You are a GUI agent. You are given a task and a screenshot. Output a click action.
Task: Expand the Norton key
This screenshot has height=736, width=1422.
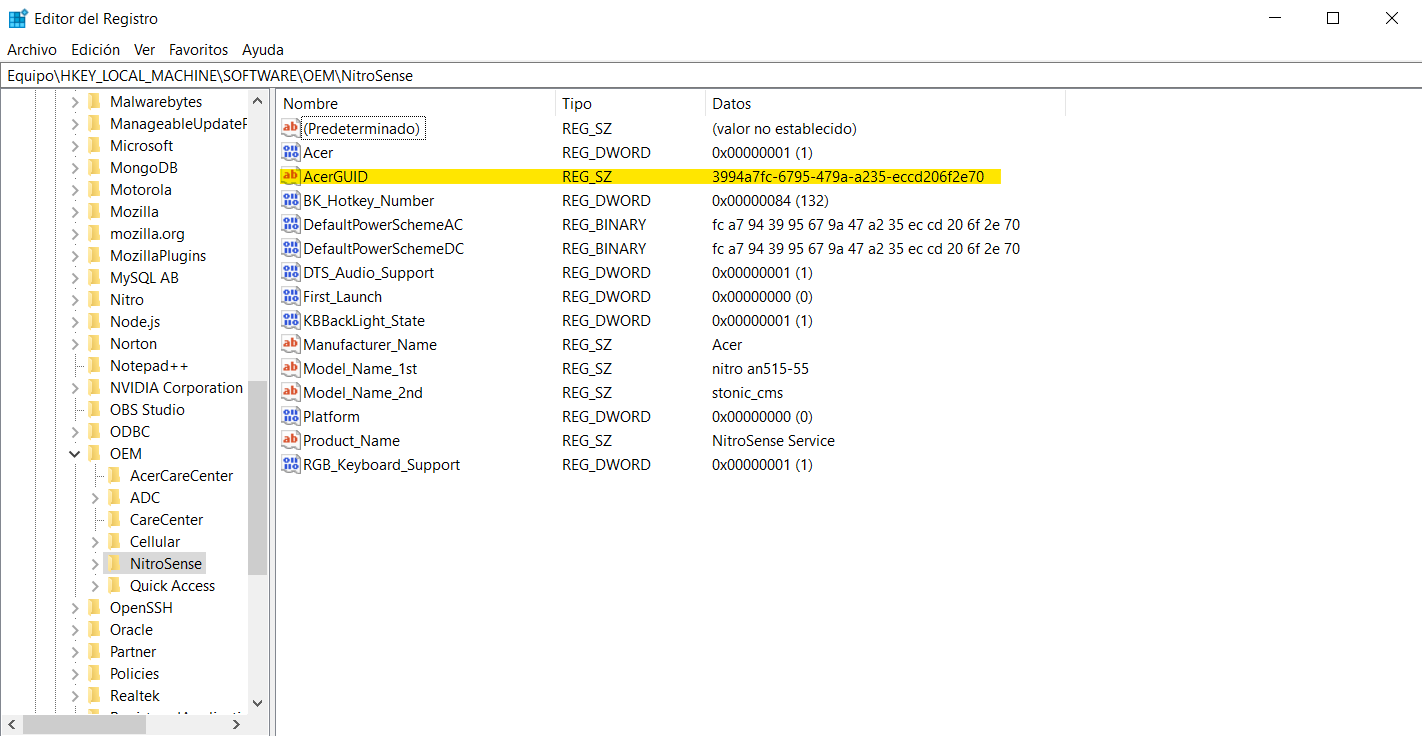[x=75, y=343]
